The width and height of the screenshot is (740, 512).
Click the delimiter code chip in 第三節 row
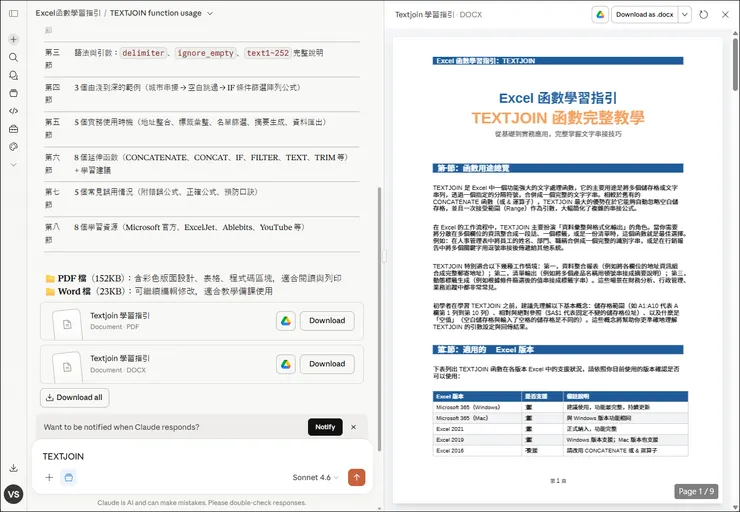[143, 53]
